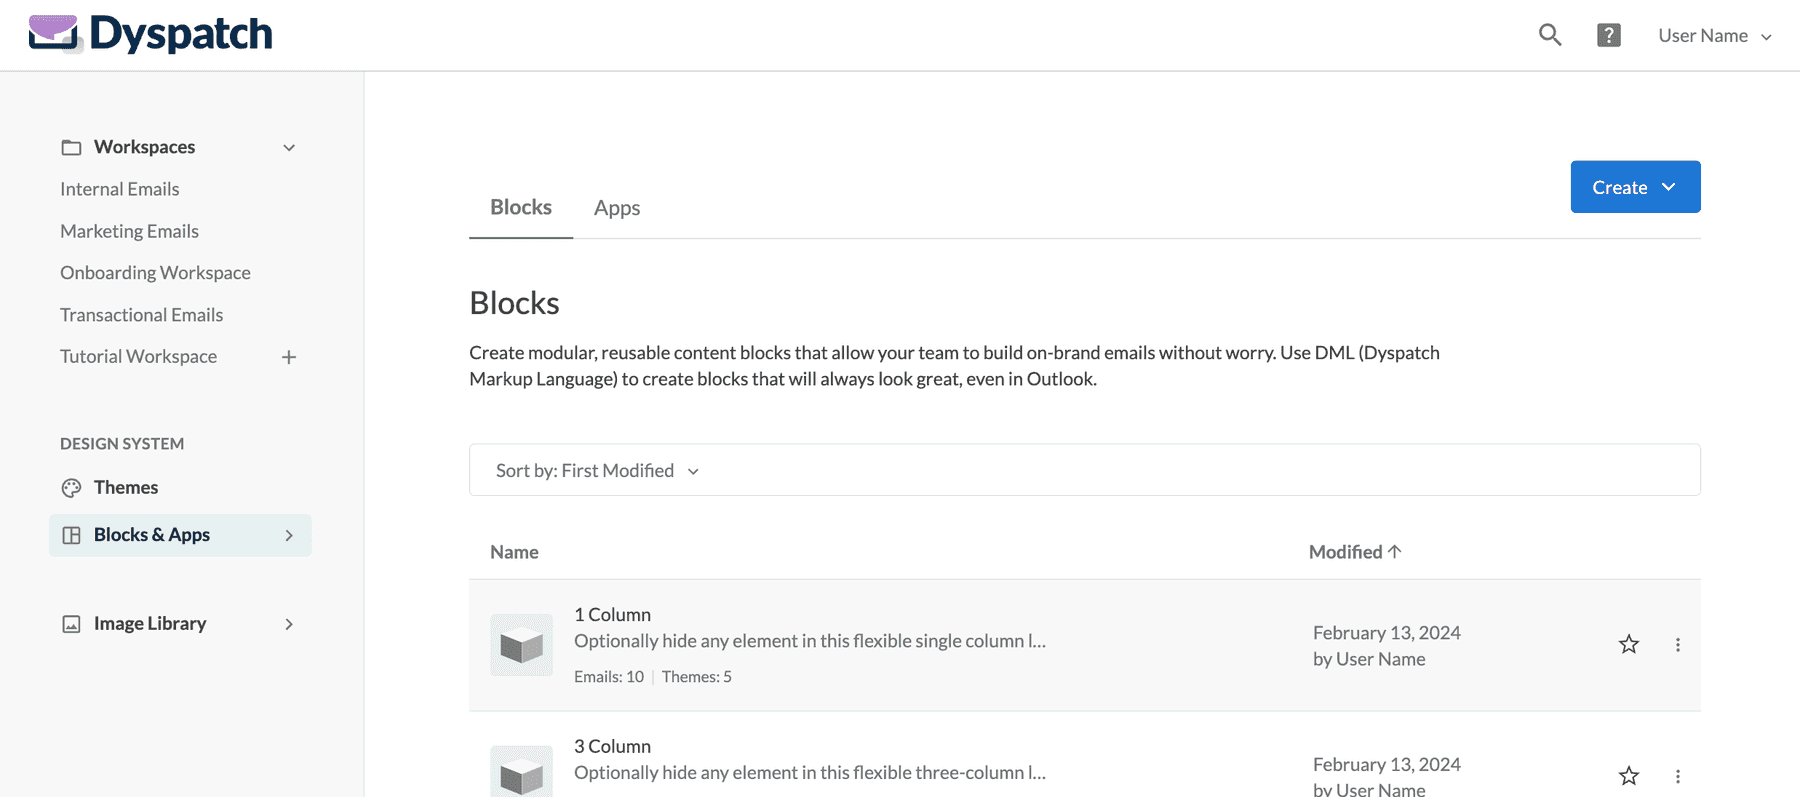Click the Workspaces folder icon
The height and width of the screenshot is (797, 1800).
coord(71,146)
